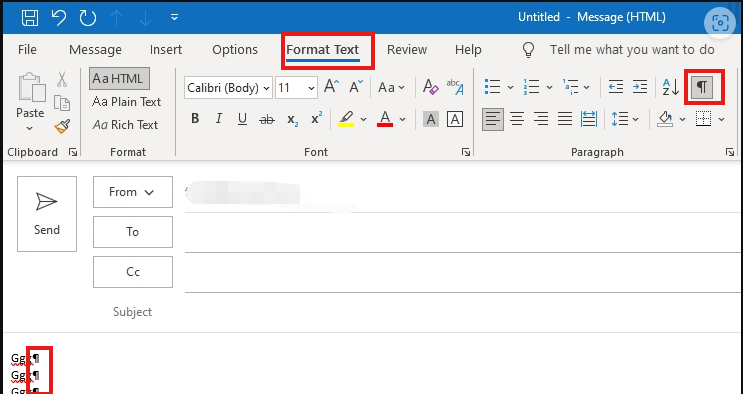Choose HTML message format
Viewport: 743px width, 394px height.
click(x=119, y=78)
